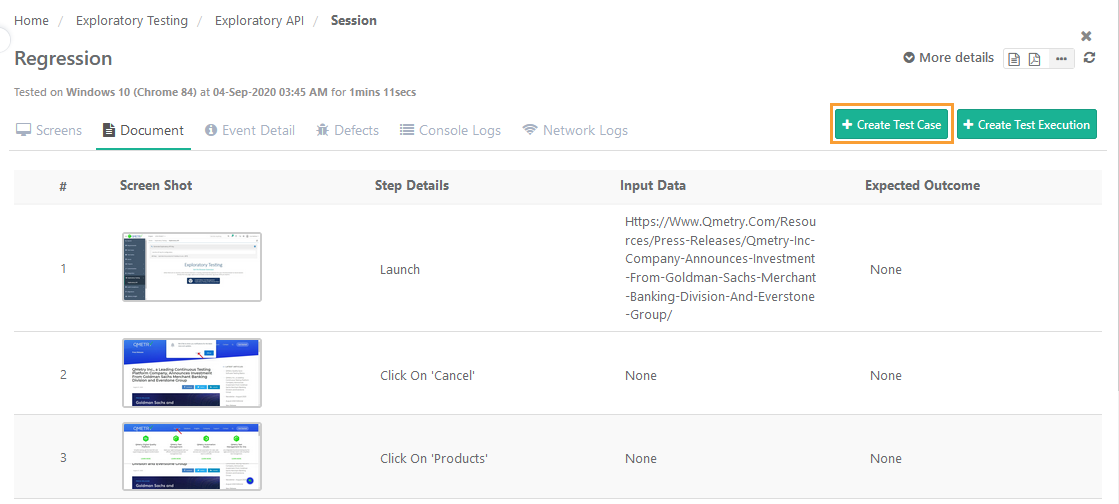Screen dimensions: 1119x504
Task: Export session as document file icon
Action: click(x=1013, y=59)
